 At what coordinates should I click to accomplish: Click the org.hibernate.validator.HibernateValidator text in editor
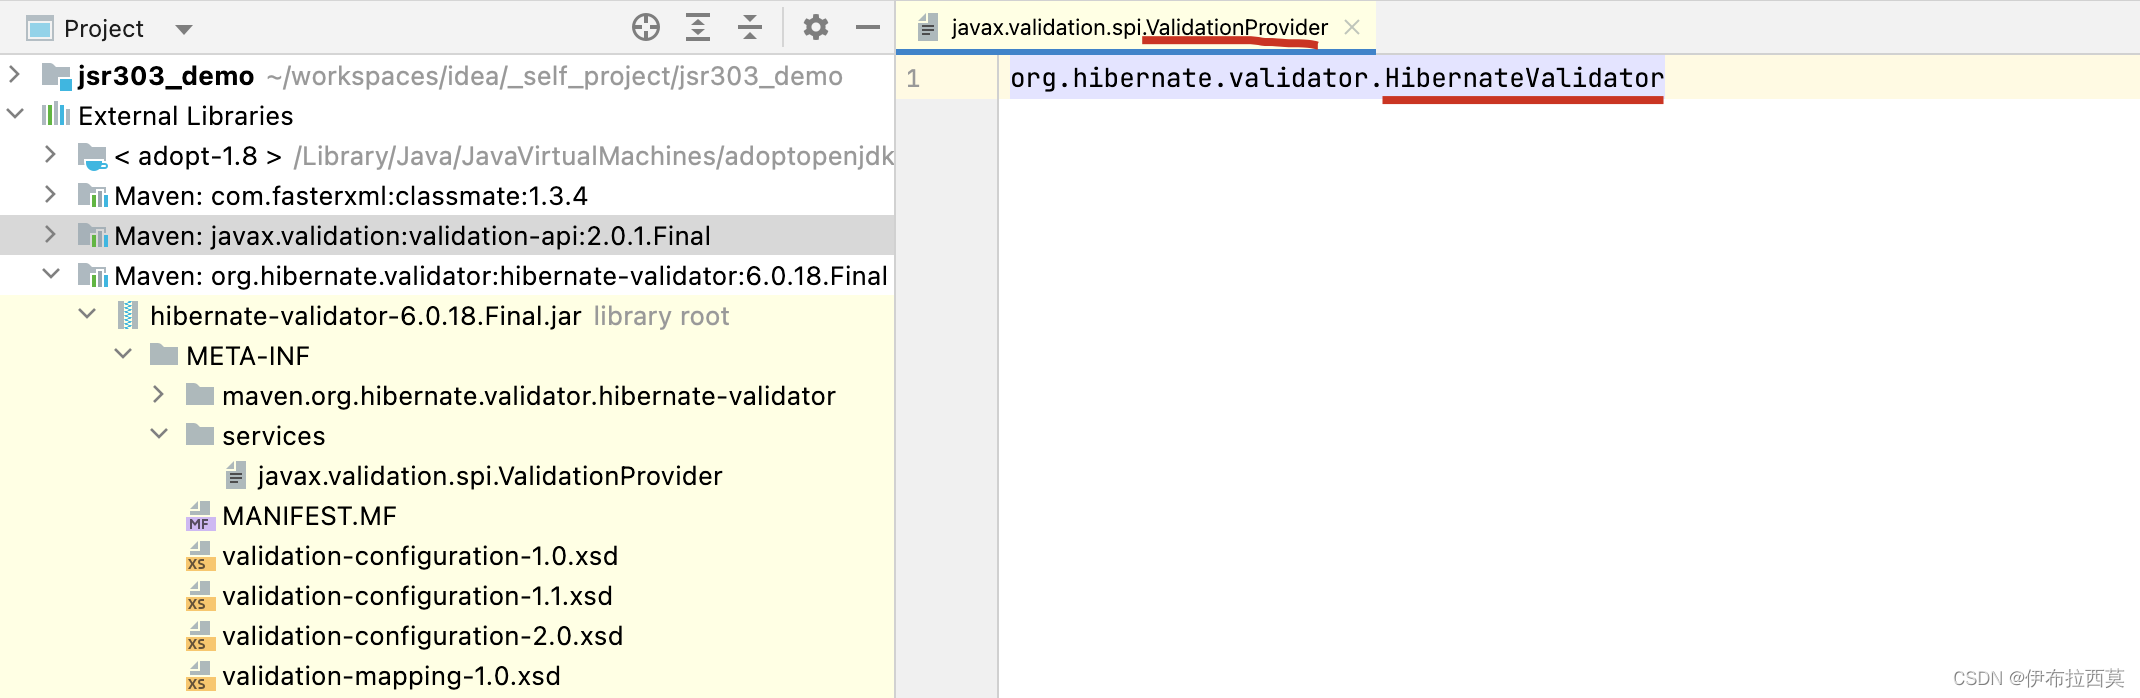[x=1337, y=78]
